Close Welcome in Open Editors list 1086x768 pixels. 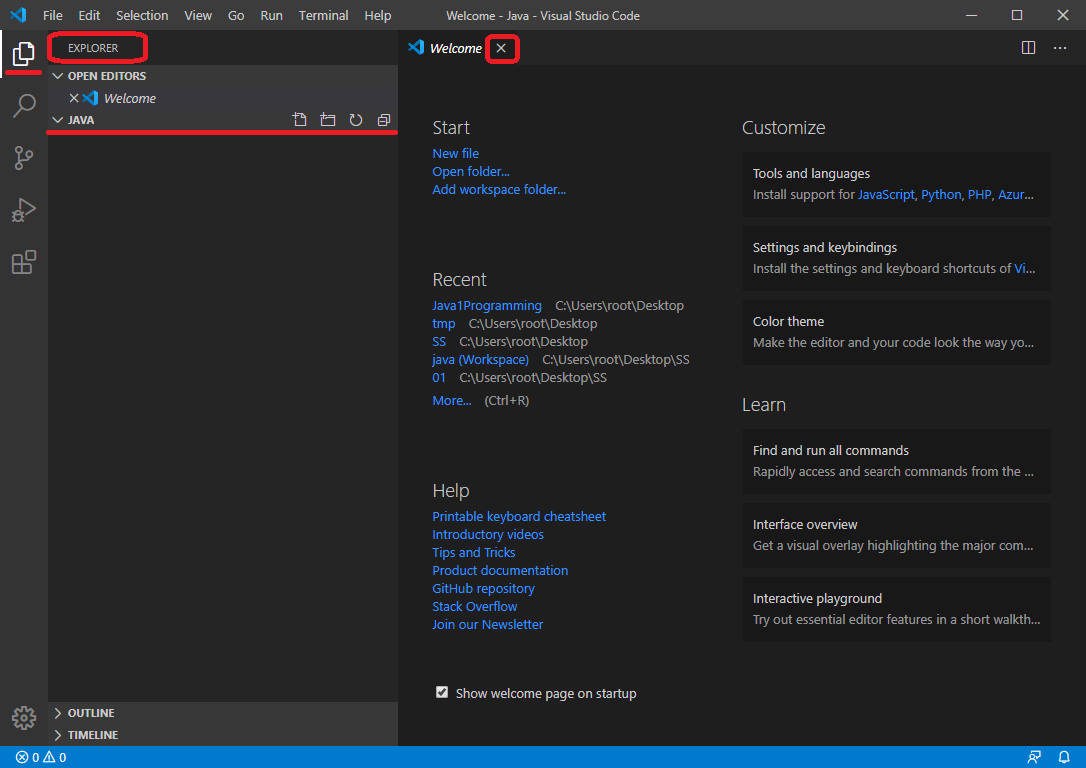click(74, 98)
